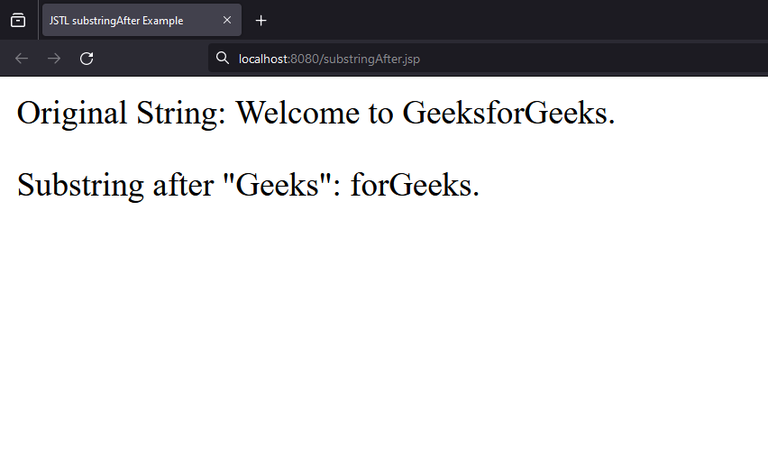768x476 pixels.
Task: Reload the current page
Action: 87,59
